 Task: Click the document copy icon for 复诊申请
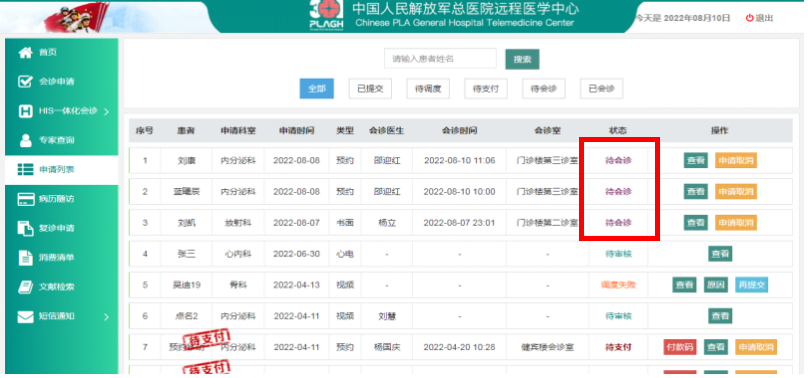click(25, 228)
